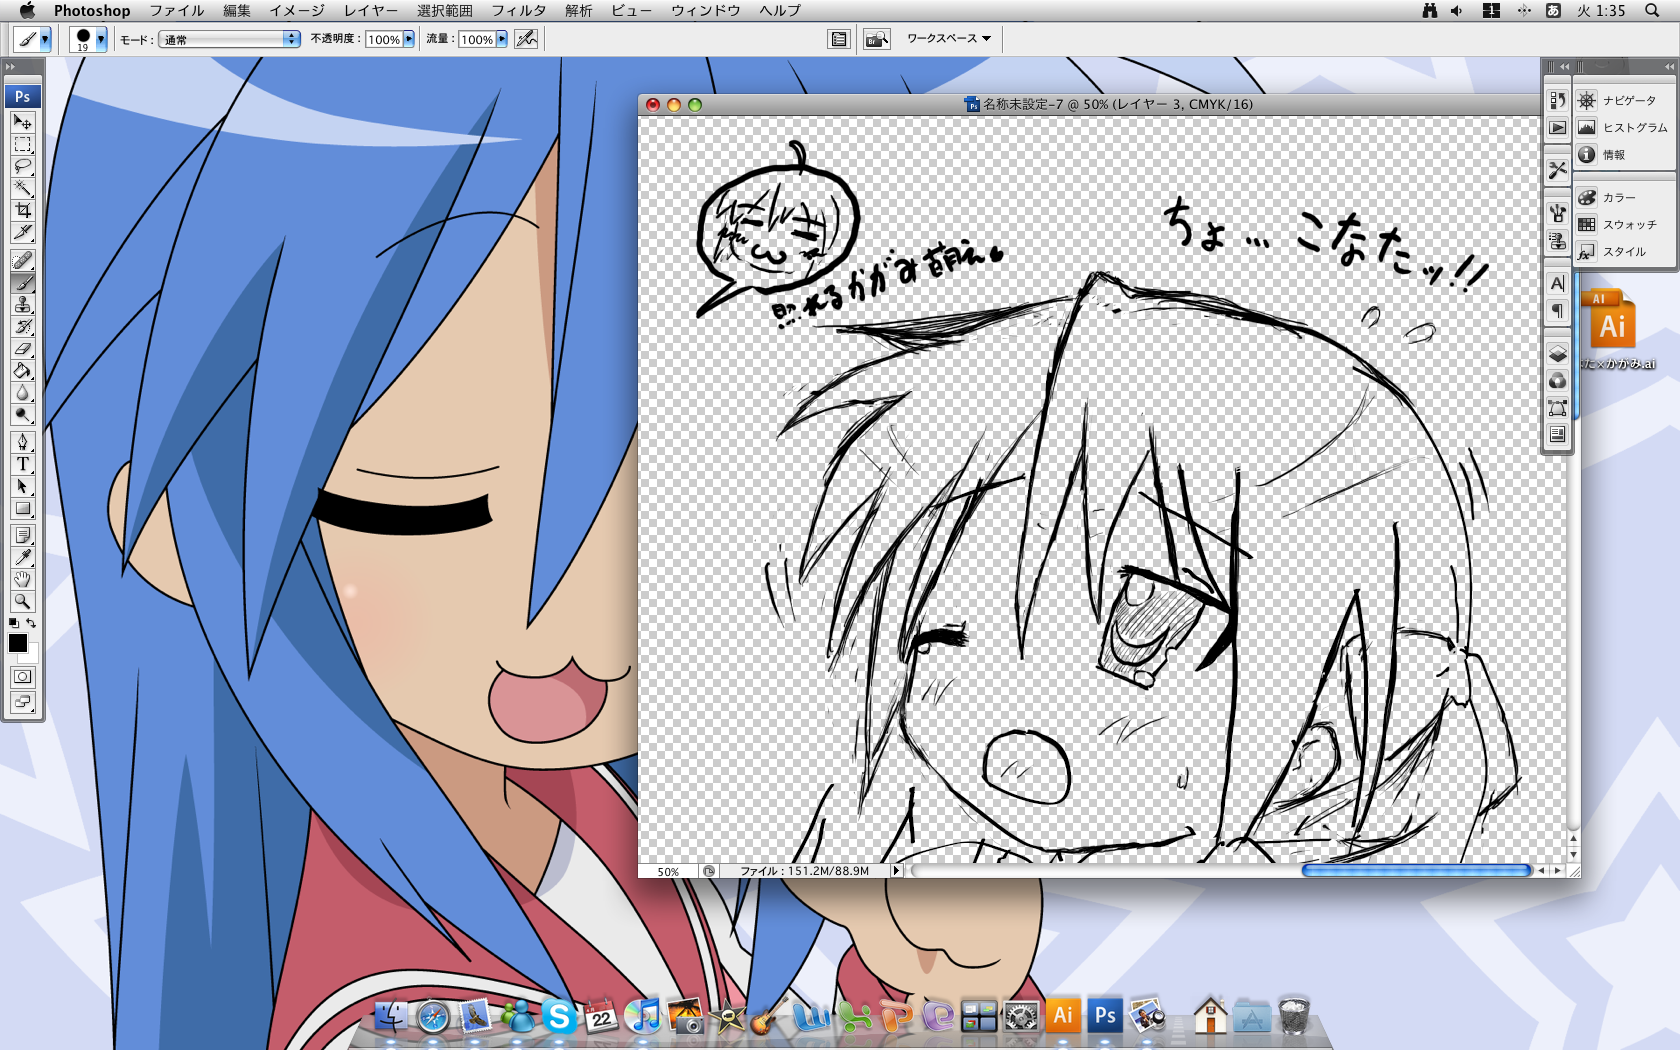Open the opacity (不透明度) slider arrow
The width and height of the screenshot is (1680, 1050).
point(409,39)
